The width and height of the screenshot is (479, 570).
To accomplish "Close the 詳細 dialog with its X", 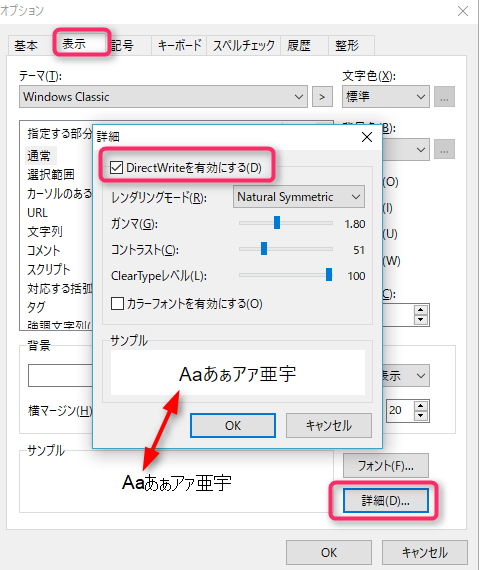I will click(x=367, y=137).
